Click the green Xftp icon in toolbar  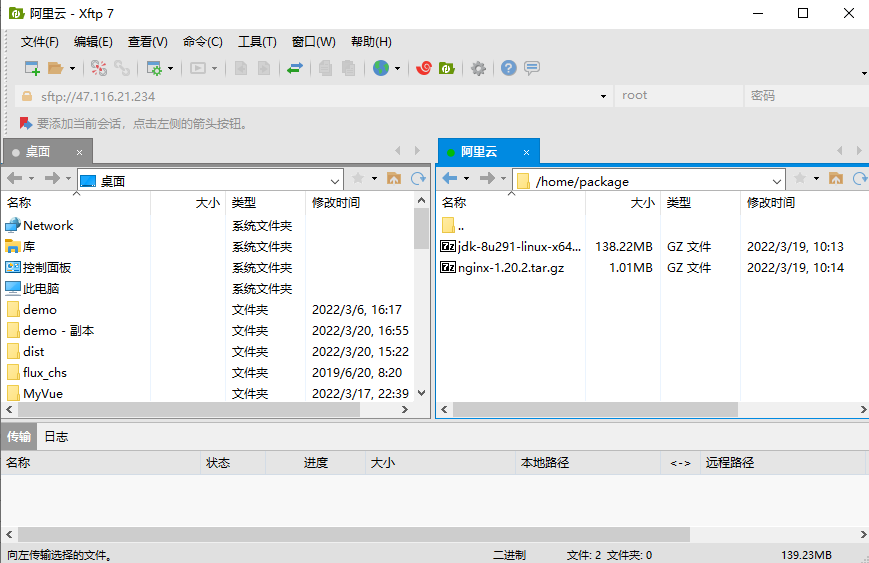(x=447, y=68)
